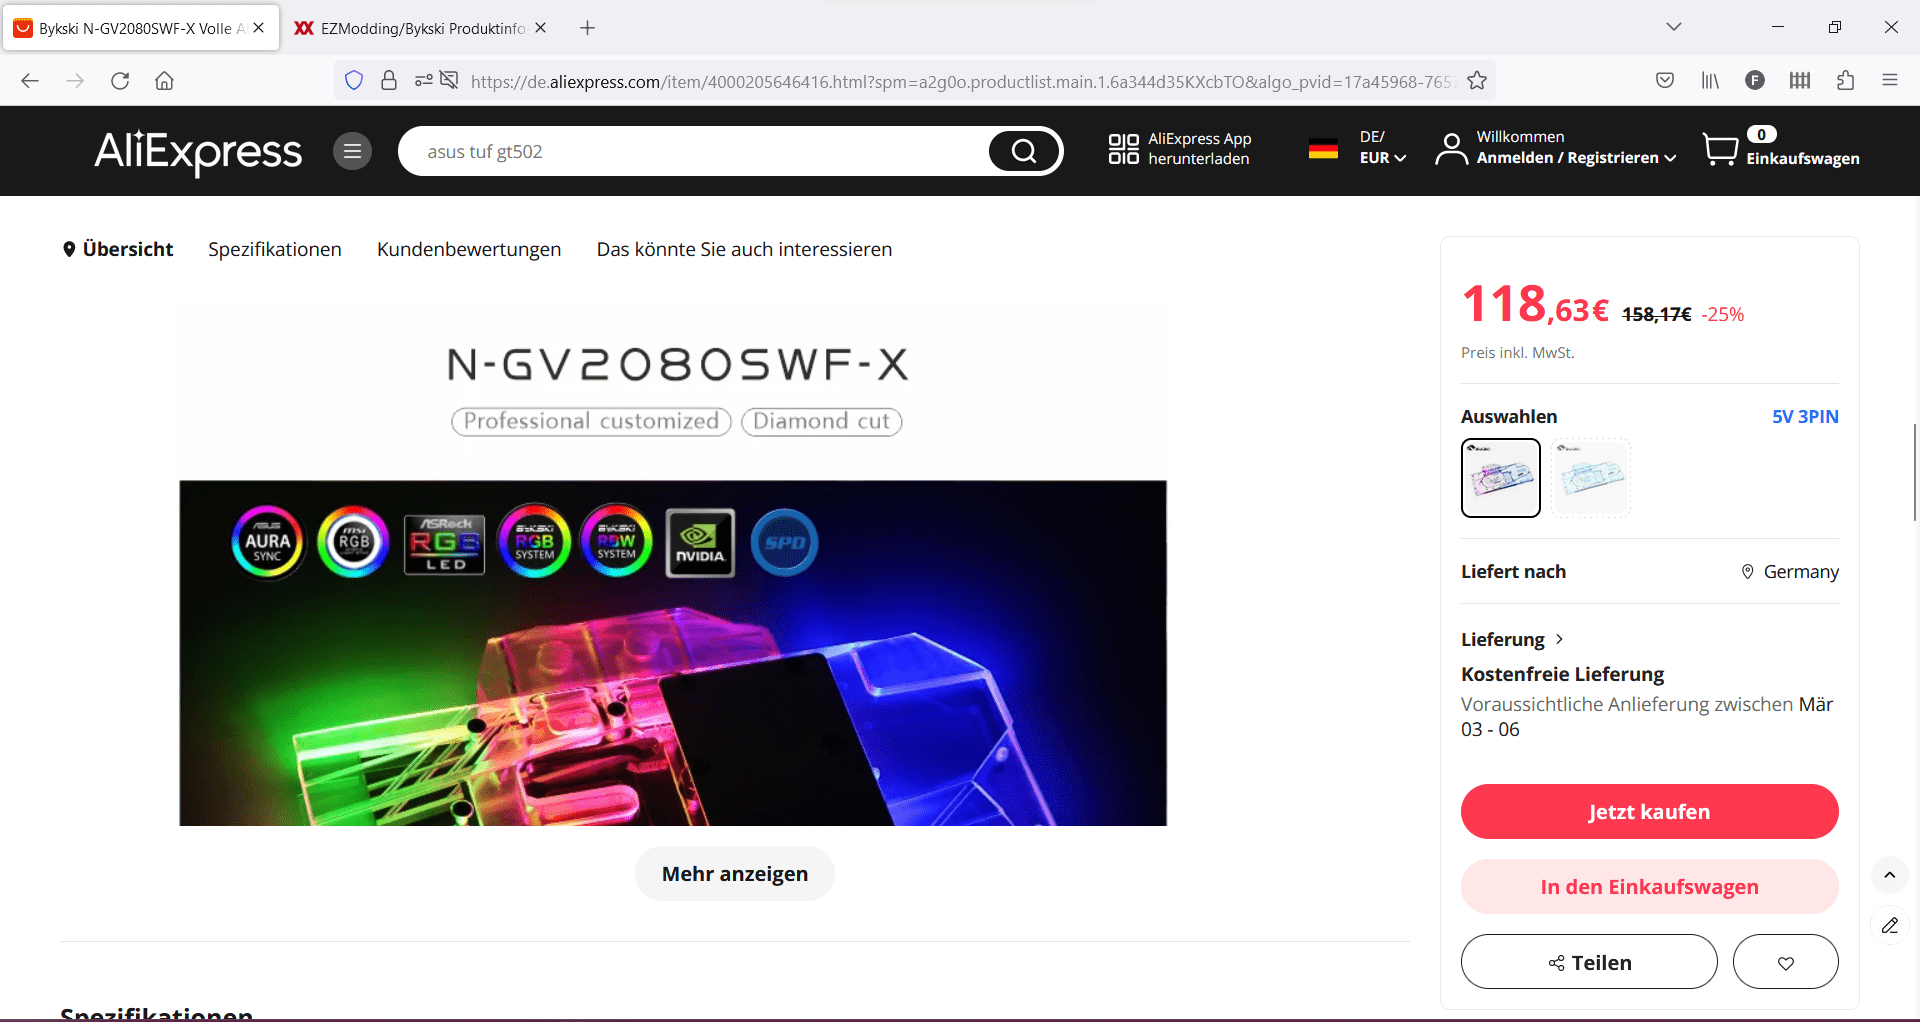This screenshot has height=1022, width=1920.
Task: Open a new browser tab
Action: point(588,28)
